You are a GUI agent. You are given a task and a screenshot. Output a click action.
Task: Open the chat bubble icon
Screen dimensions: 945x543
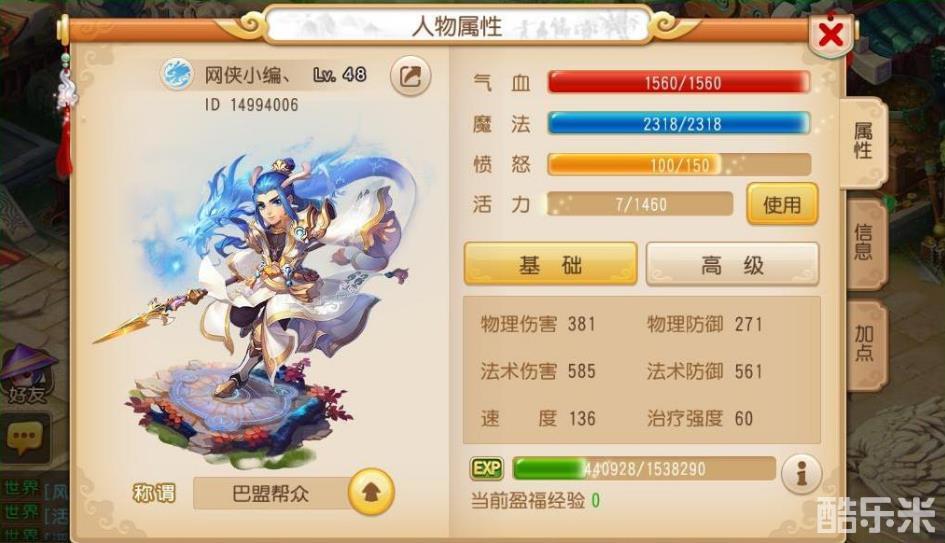pos(25,438)
